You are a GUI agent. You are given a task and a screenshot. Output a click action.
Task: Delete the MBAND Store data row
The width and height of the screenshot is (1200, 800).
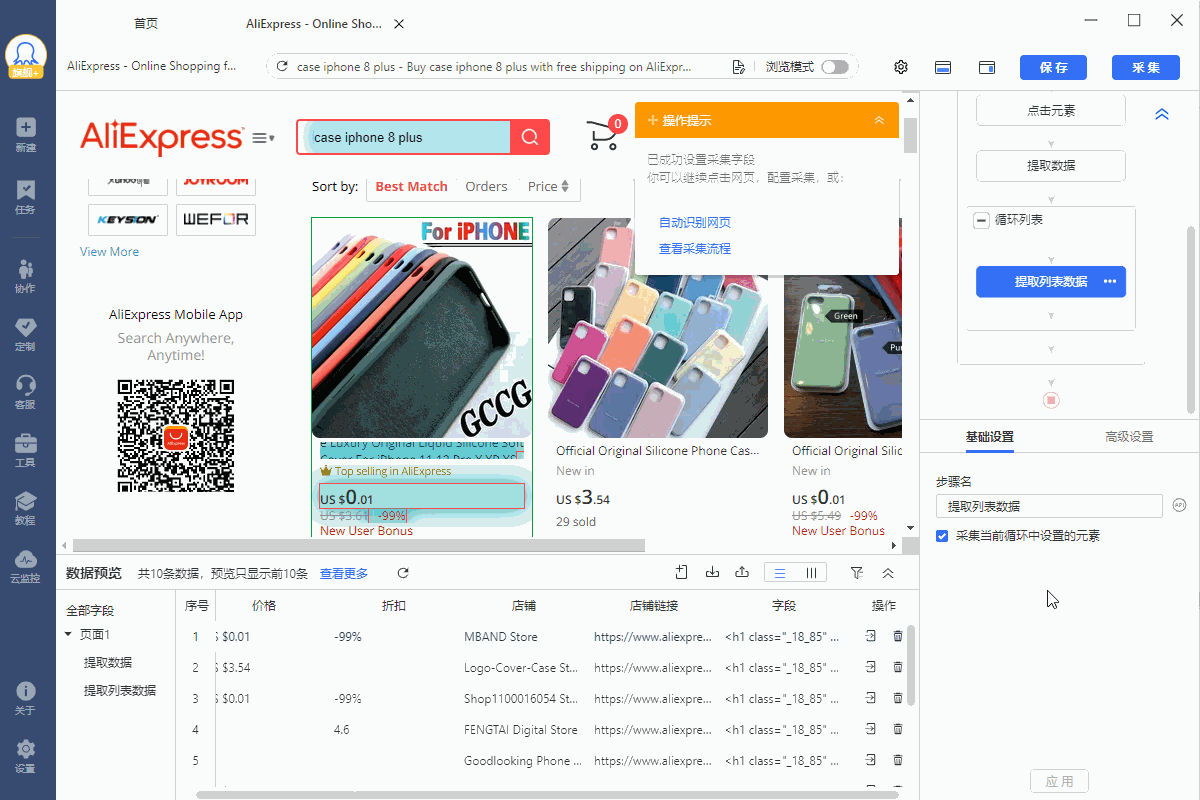pyautogui.click(x=898, y=636)
